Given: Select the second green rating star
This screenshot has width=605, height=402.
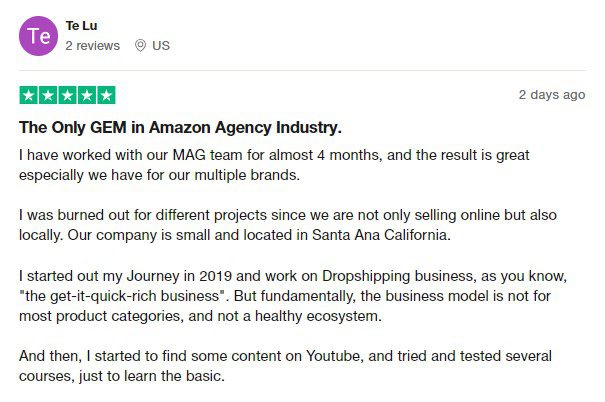Looking at the screenshot, I should 48,96.
